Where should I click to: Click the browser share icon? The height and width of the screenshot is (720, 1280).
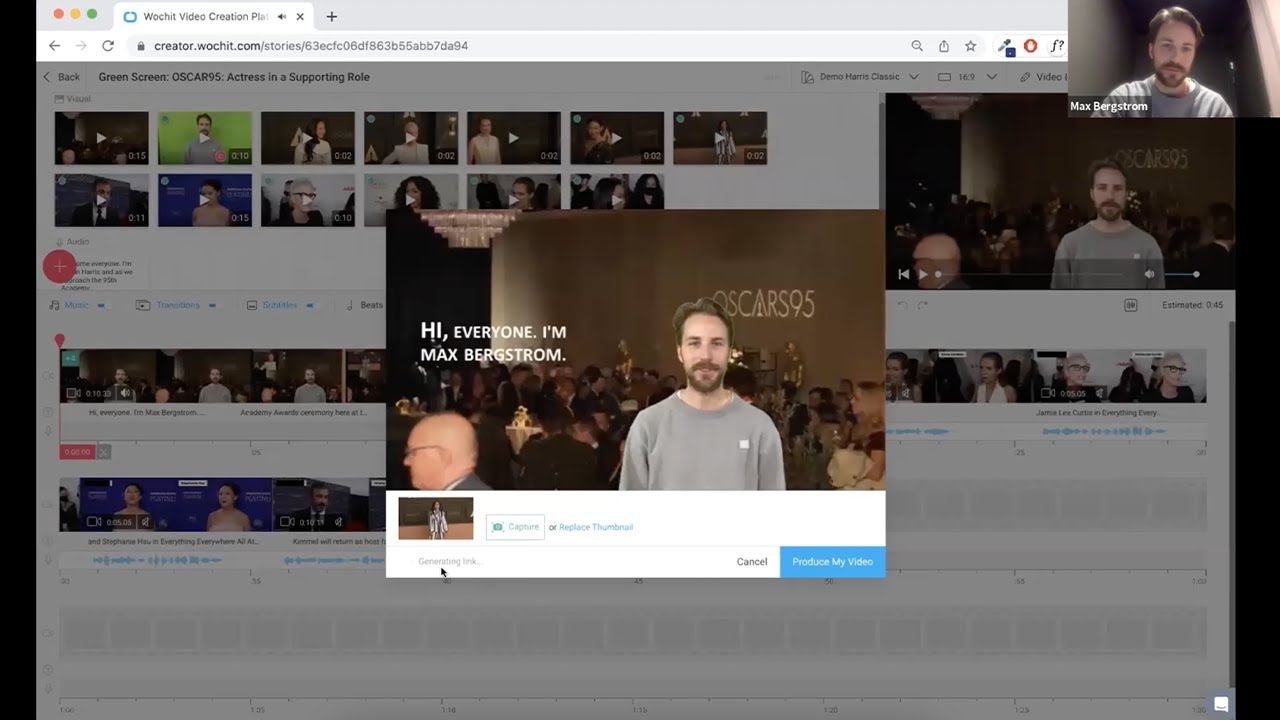[x=944, y=46]
